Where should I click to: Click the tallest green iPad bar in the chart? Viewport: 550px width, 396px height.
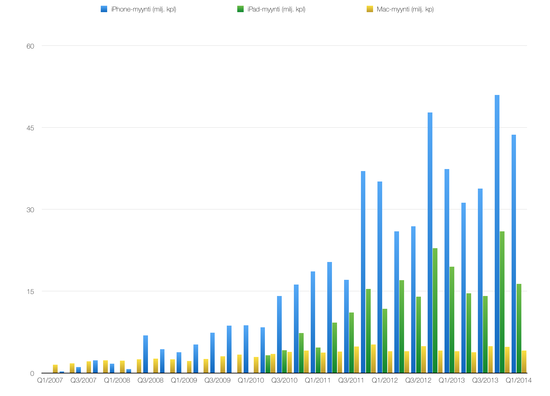pos(502,302)
